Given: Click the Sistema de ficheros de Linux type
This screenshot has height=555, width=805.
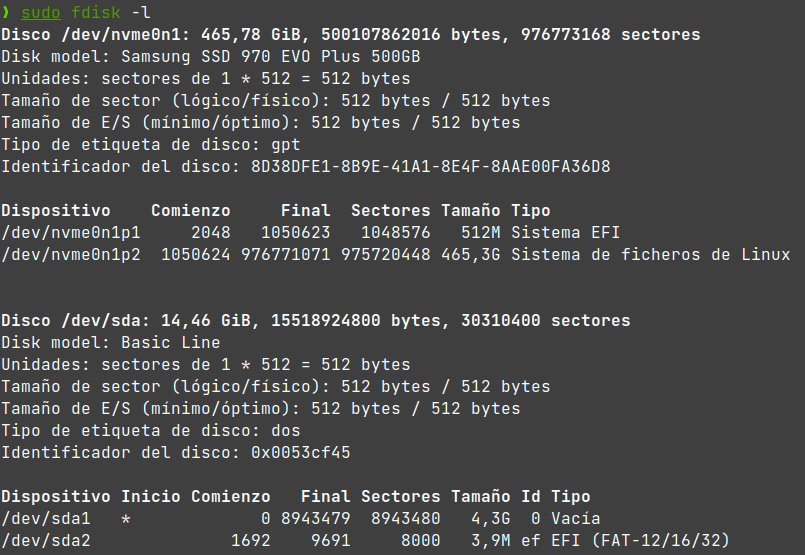Looking at the screenshot, I should (650, 255).
